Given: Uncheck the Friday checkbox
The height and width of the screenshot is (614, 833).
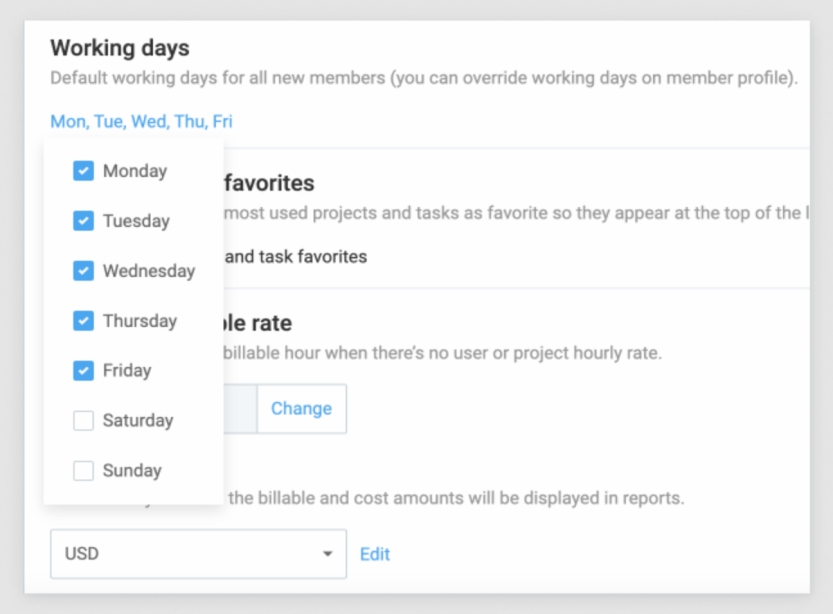Looking at the screenshot, I should coord(83,371).
